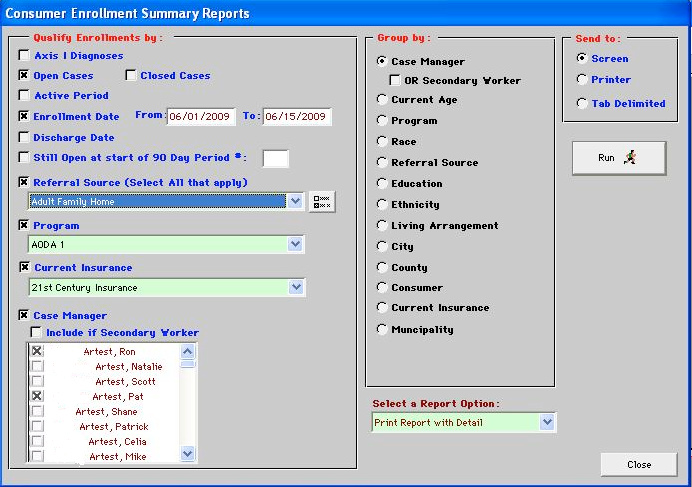
Task: Check Still Open at start of 90 Day Period
Action: (24, 157)
